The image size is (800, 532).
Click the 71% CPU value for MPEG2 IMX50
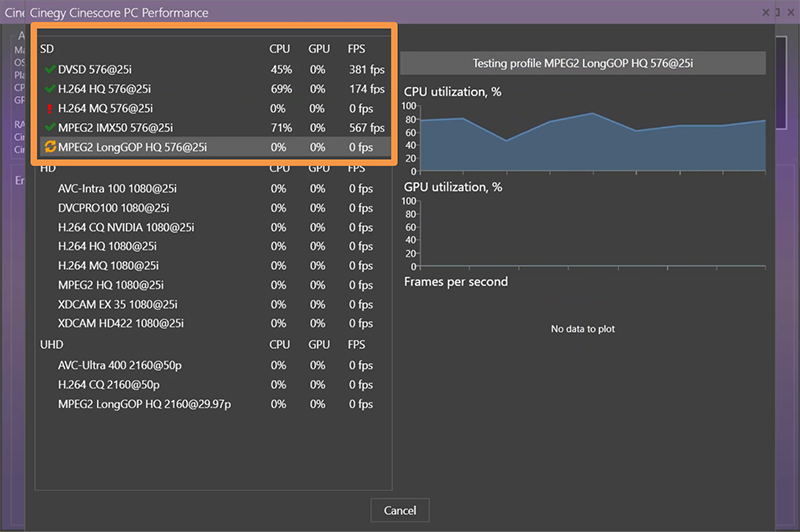click(x=282, y=128)
